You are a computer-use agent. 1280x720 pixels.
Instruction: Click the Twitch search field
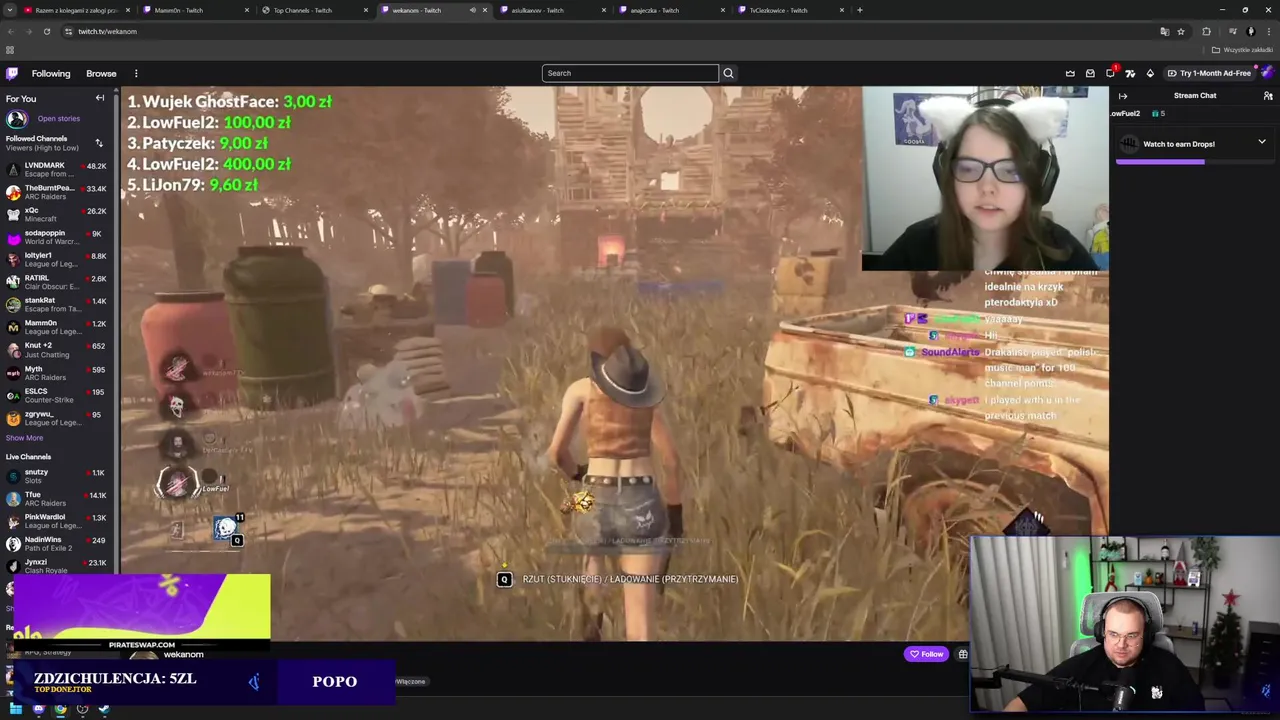(630, 73)
